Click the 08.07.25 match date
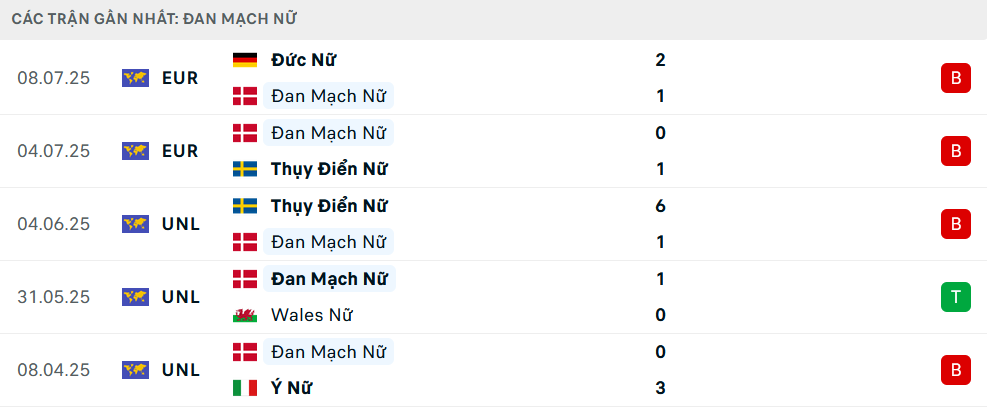The height and width of the screenshot is (408, 987). pos(54,78)
